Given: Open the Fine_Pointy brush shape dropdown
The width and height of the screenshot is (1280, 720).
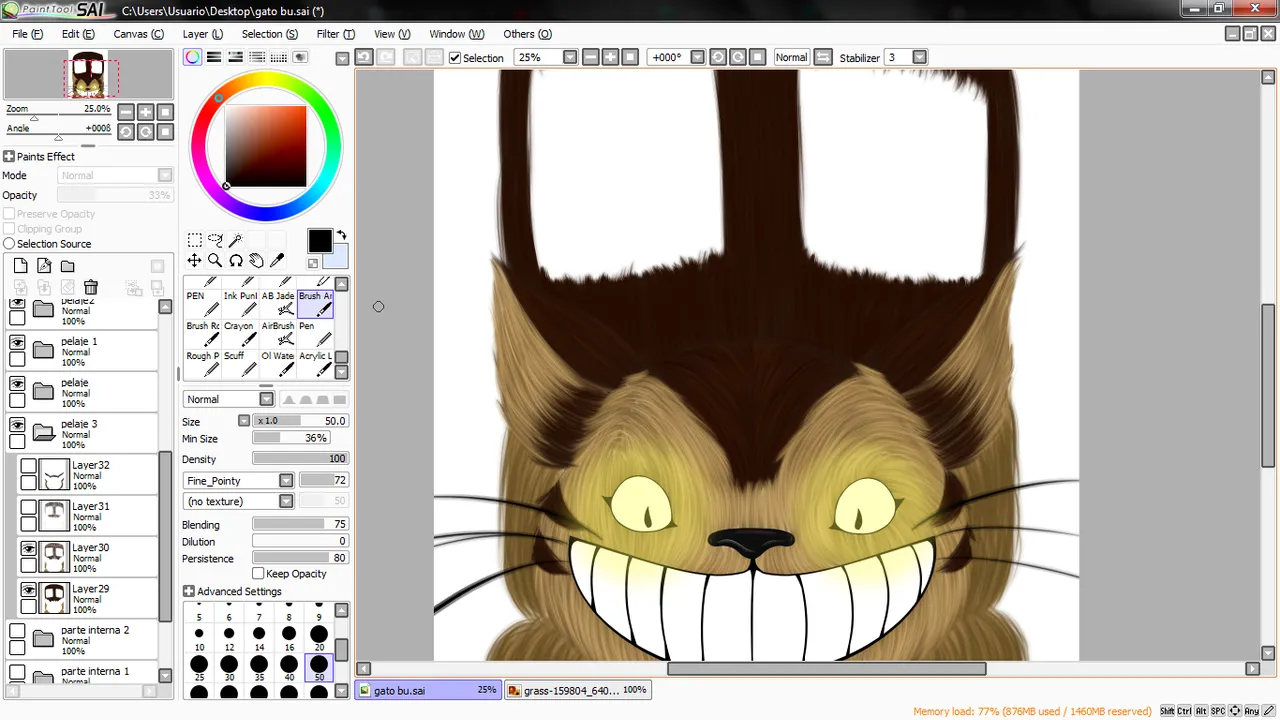Looking at the screenshot, I should coord(286,481).
